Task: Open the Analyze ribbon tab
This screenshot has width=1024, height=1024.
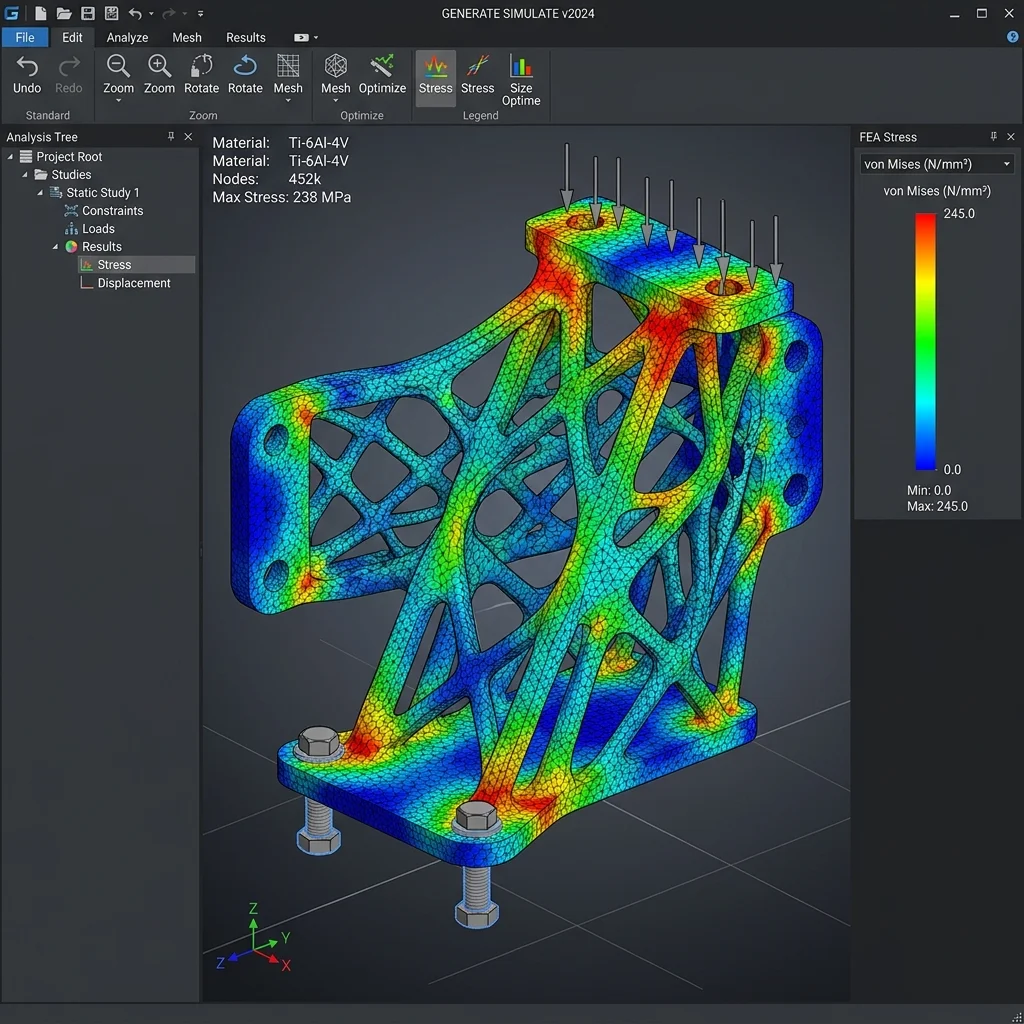Action: pyautogui.click(x=127, y=37)
